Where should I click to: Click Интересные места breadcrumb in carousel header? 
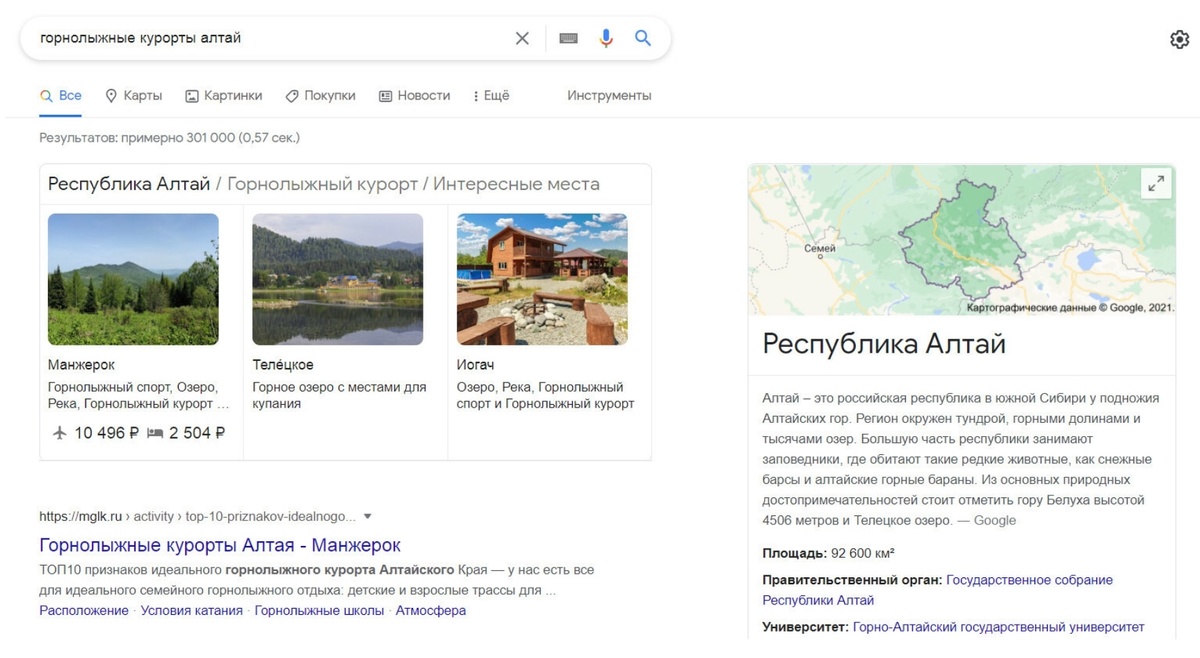click(516, 184)
